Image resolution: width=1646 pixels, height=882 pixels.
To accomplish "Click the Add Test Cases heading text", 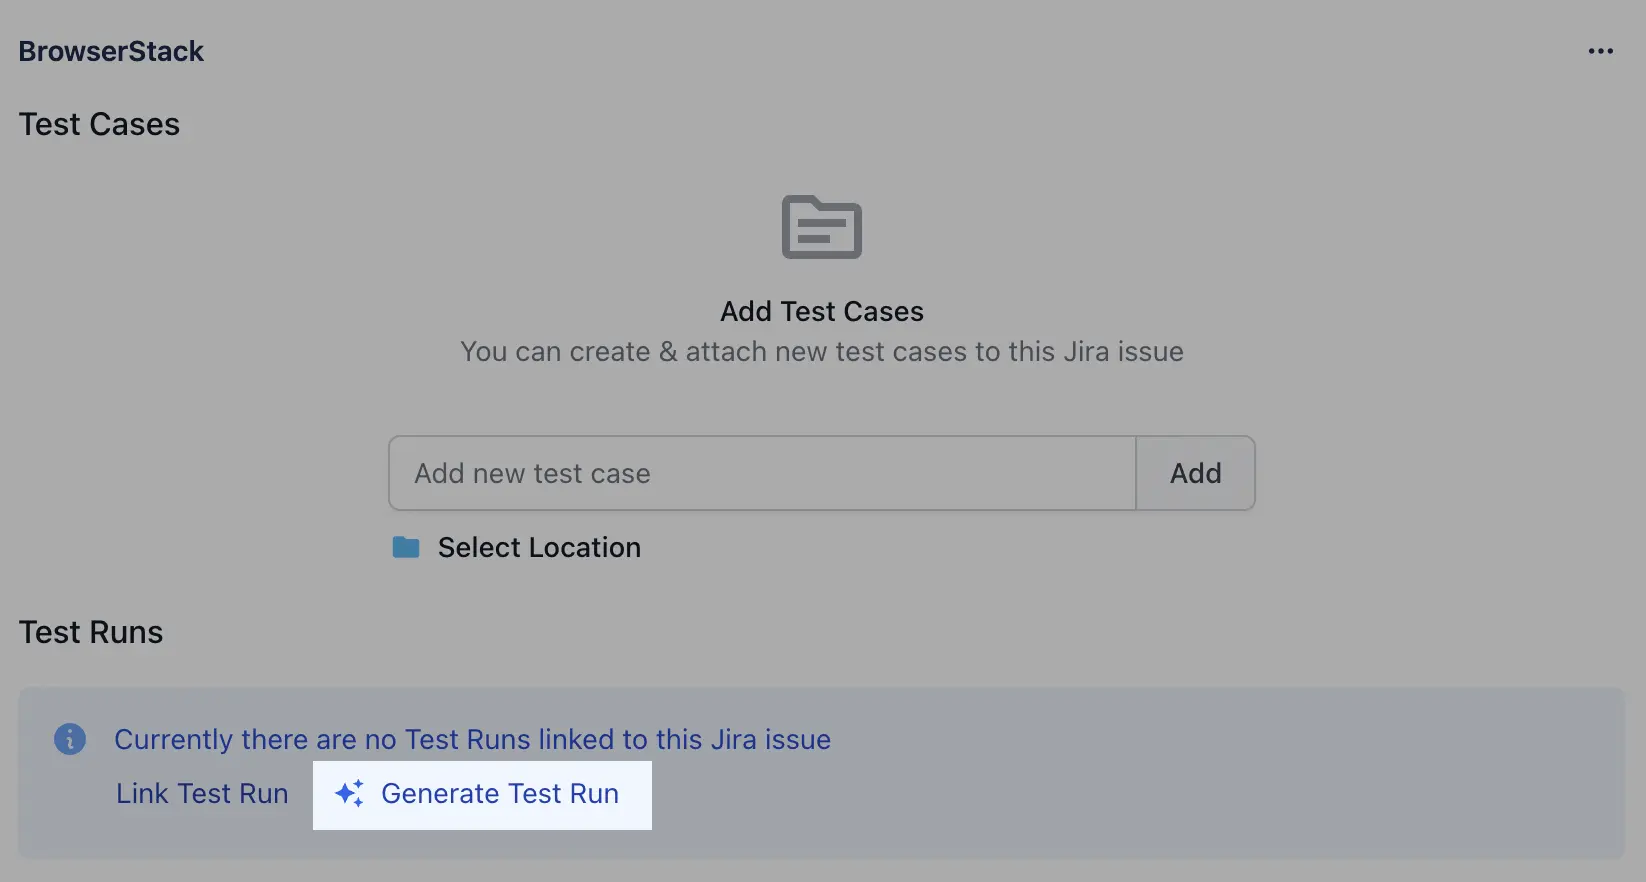I will coord(822,311).
